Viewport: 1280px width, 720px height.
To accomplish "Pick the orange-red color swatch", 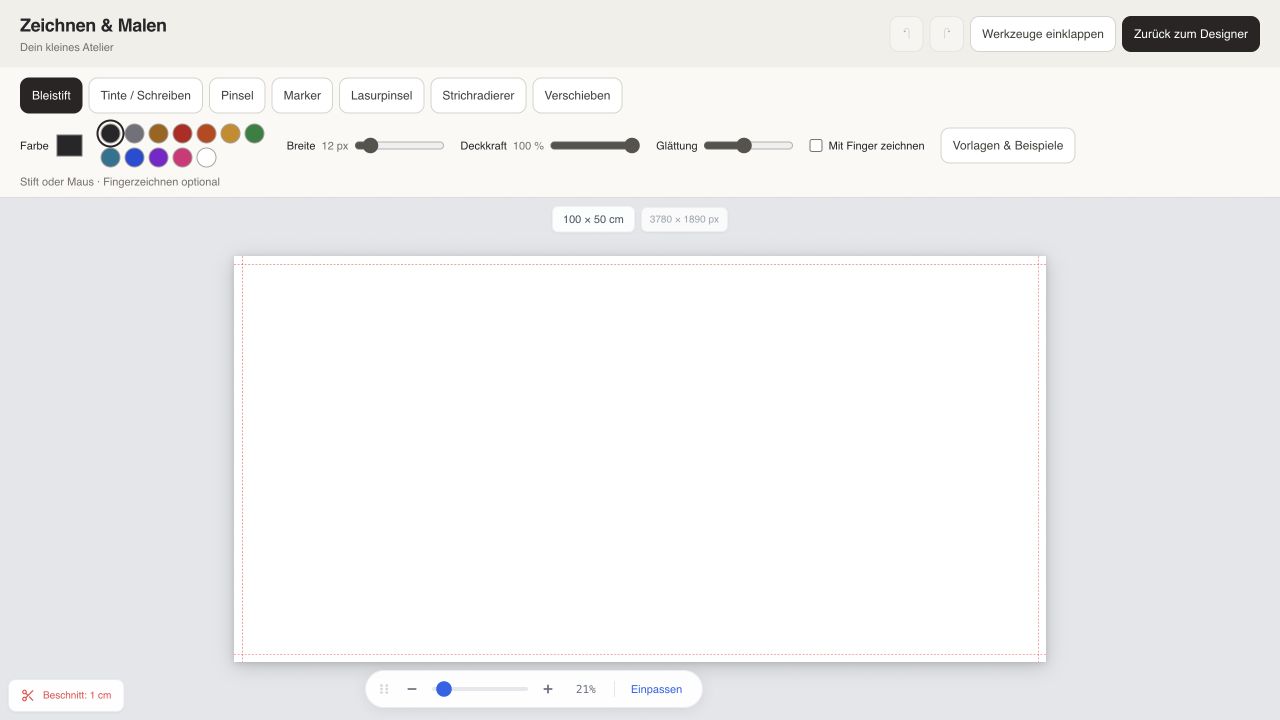I will [206, 133].
